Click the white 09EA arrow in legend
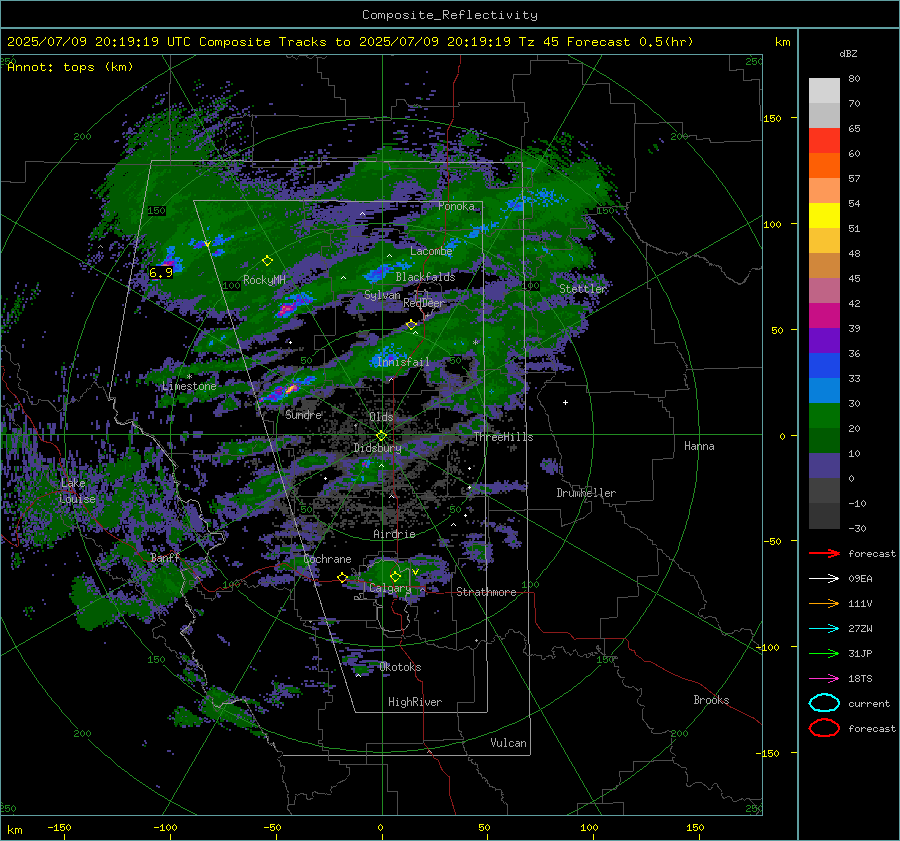The image size is (900, 841). coord(824,579)
